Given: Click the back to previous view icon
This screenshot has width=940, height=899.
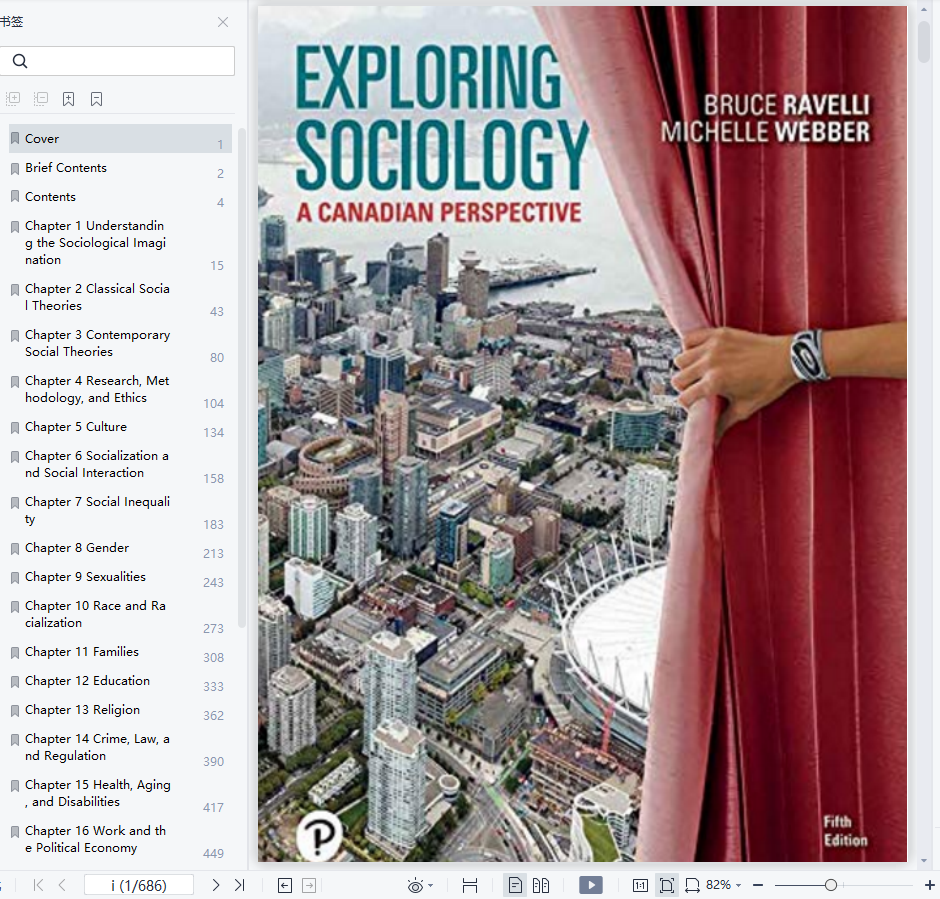Looking at the screenshot, I should coord(285,885).
